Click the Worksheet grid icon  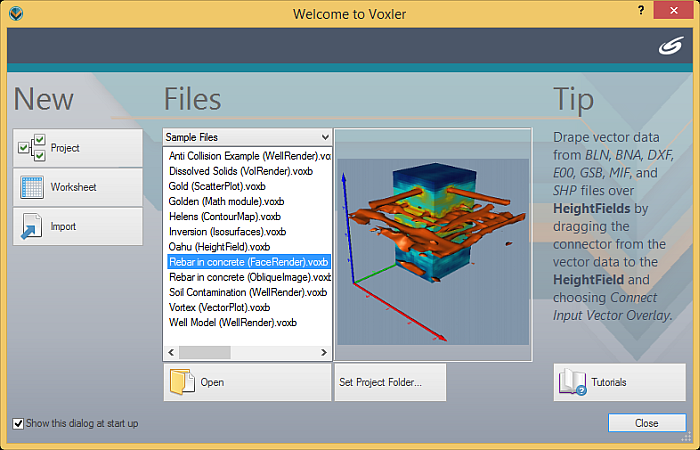32,187
